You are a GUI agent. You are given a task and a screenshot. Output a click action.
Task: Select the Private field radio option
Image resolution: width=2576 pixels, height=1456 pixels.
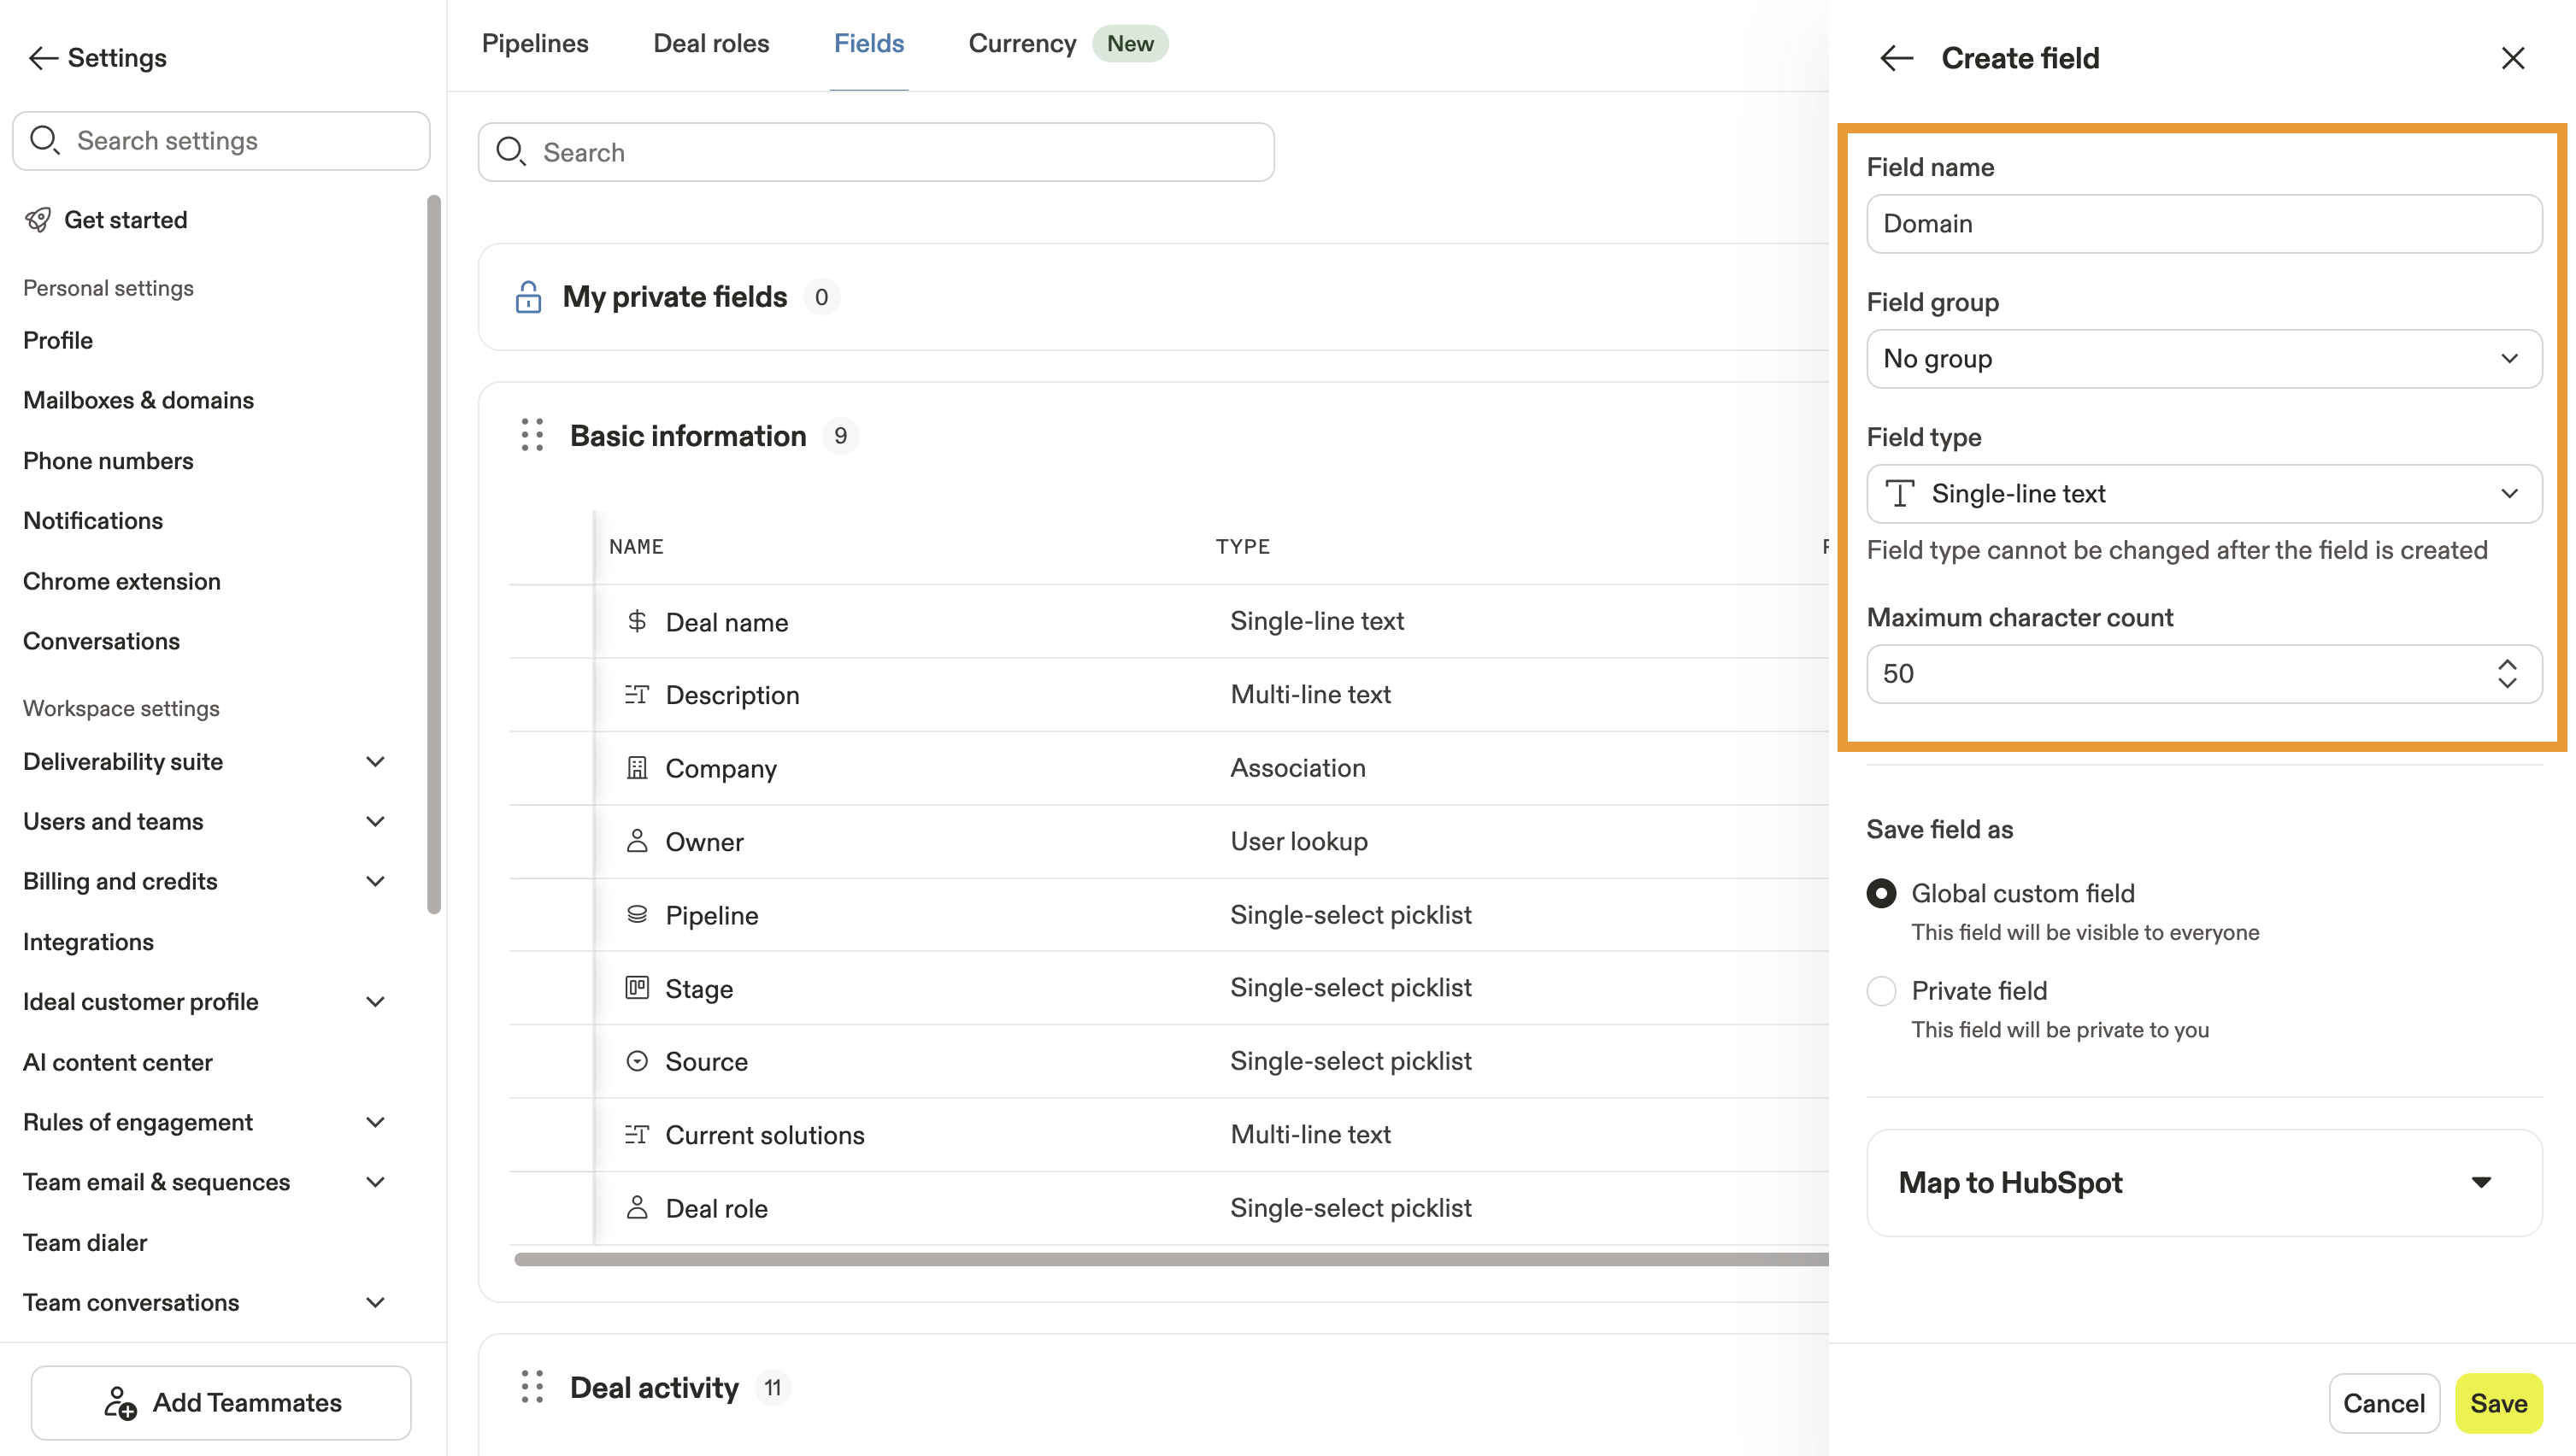click(x=1881, y=991)
